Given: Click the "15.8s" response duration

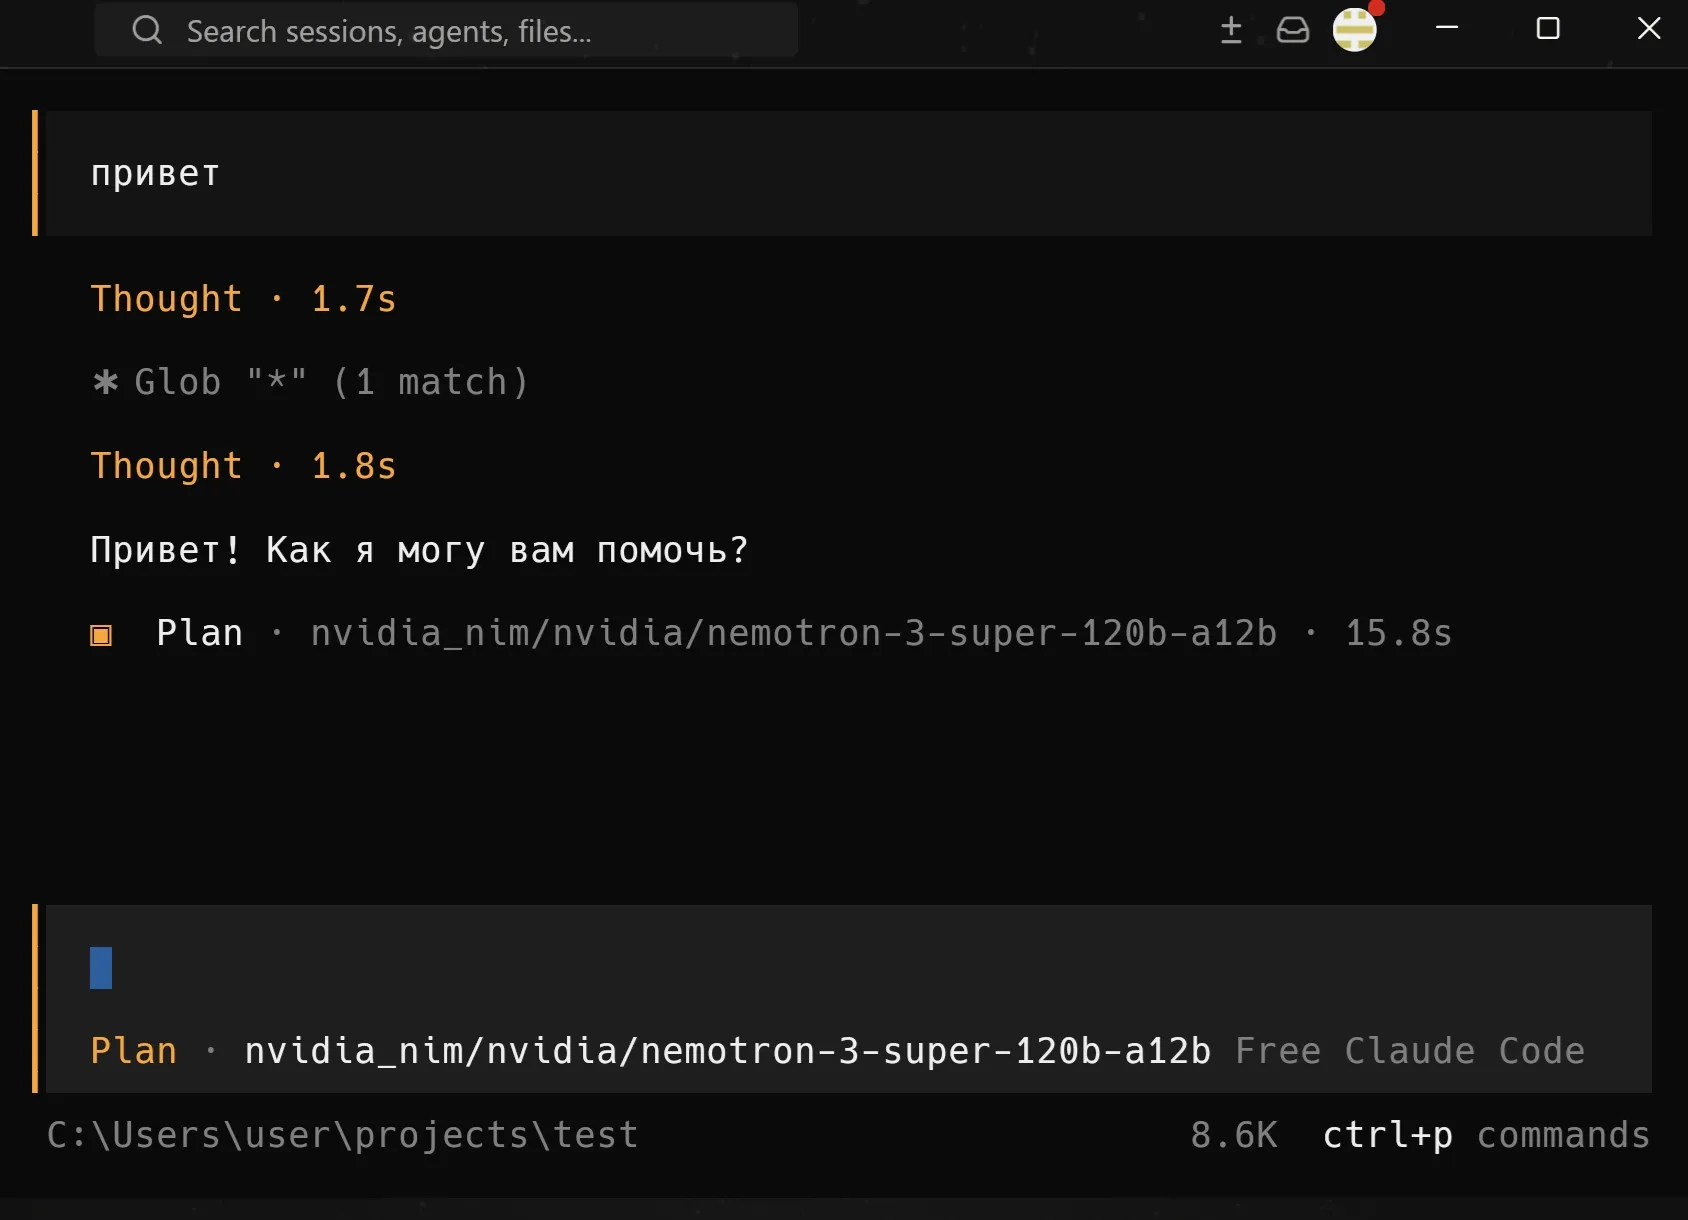Looking at the screenshot, I should tap(1398, 633).
